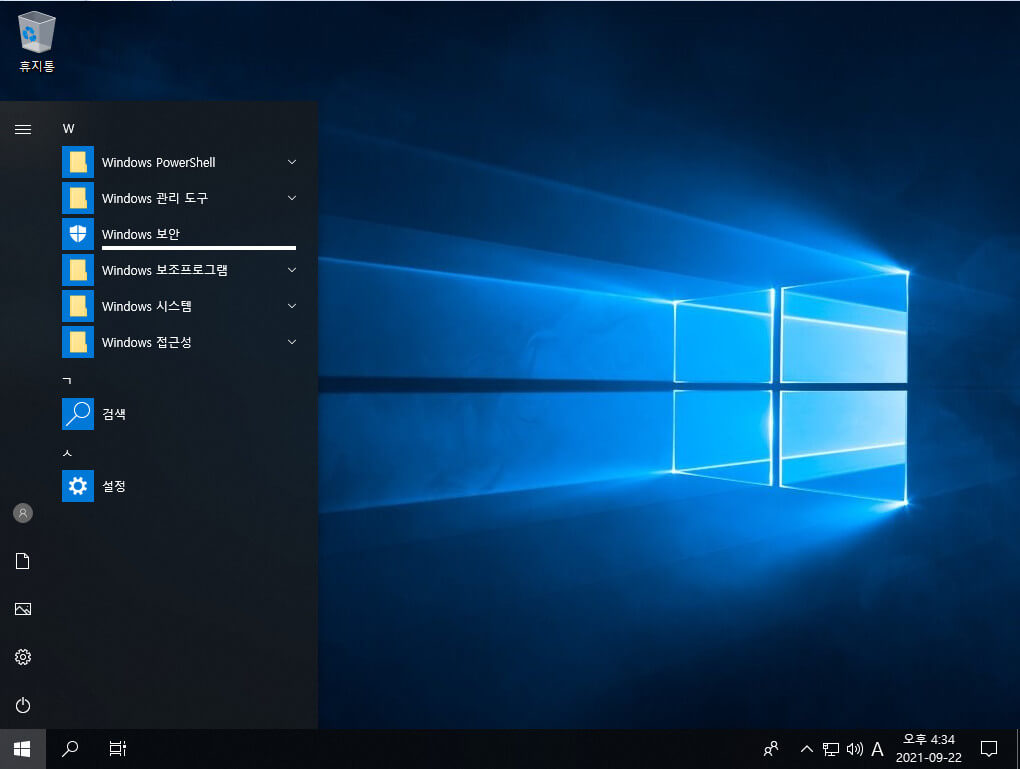
Task: Open the clock showing 오후 4:34
Action: pos(928,749)
